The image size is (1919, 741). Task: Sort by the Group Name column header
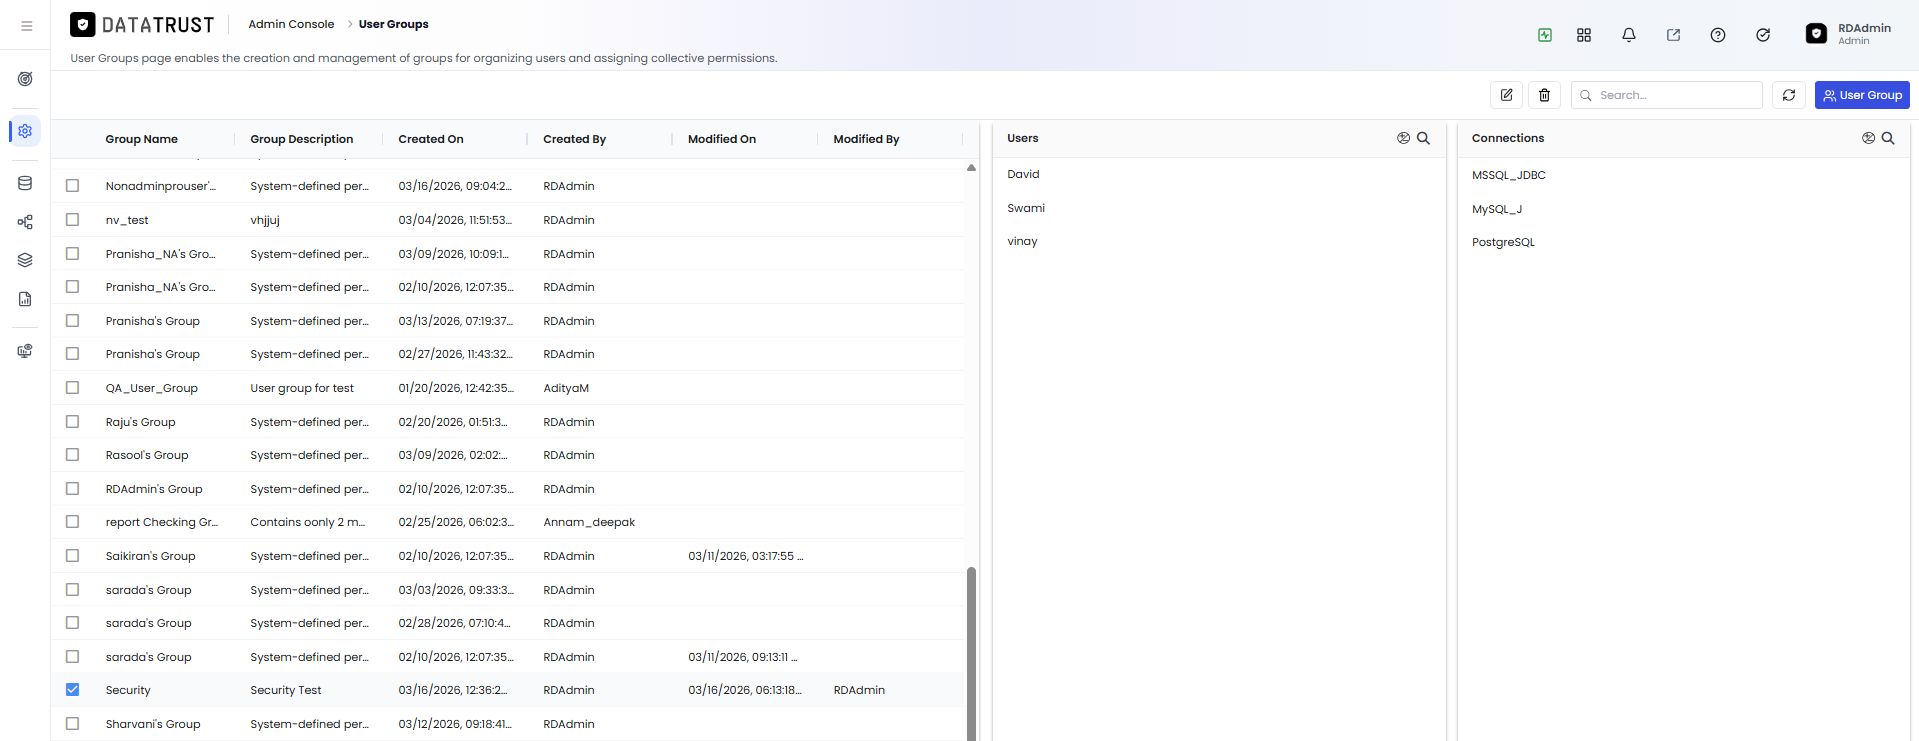[x=142, y=139]
